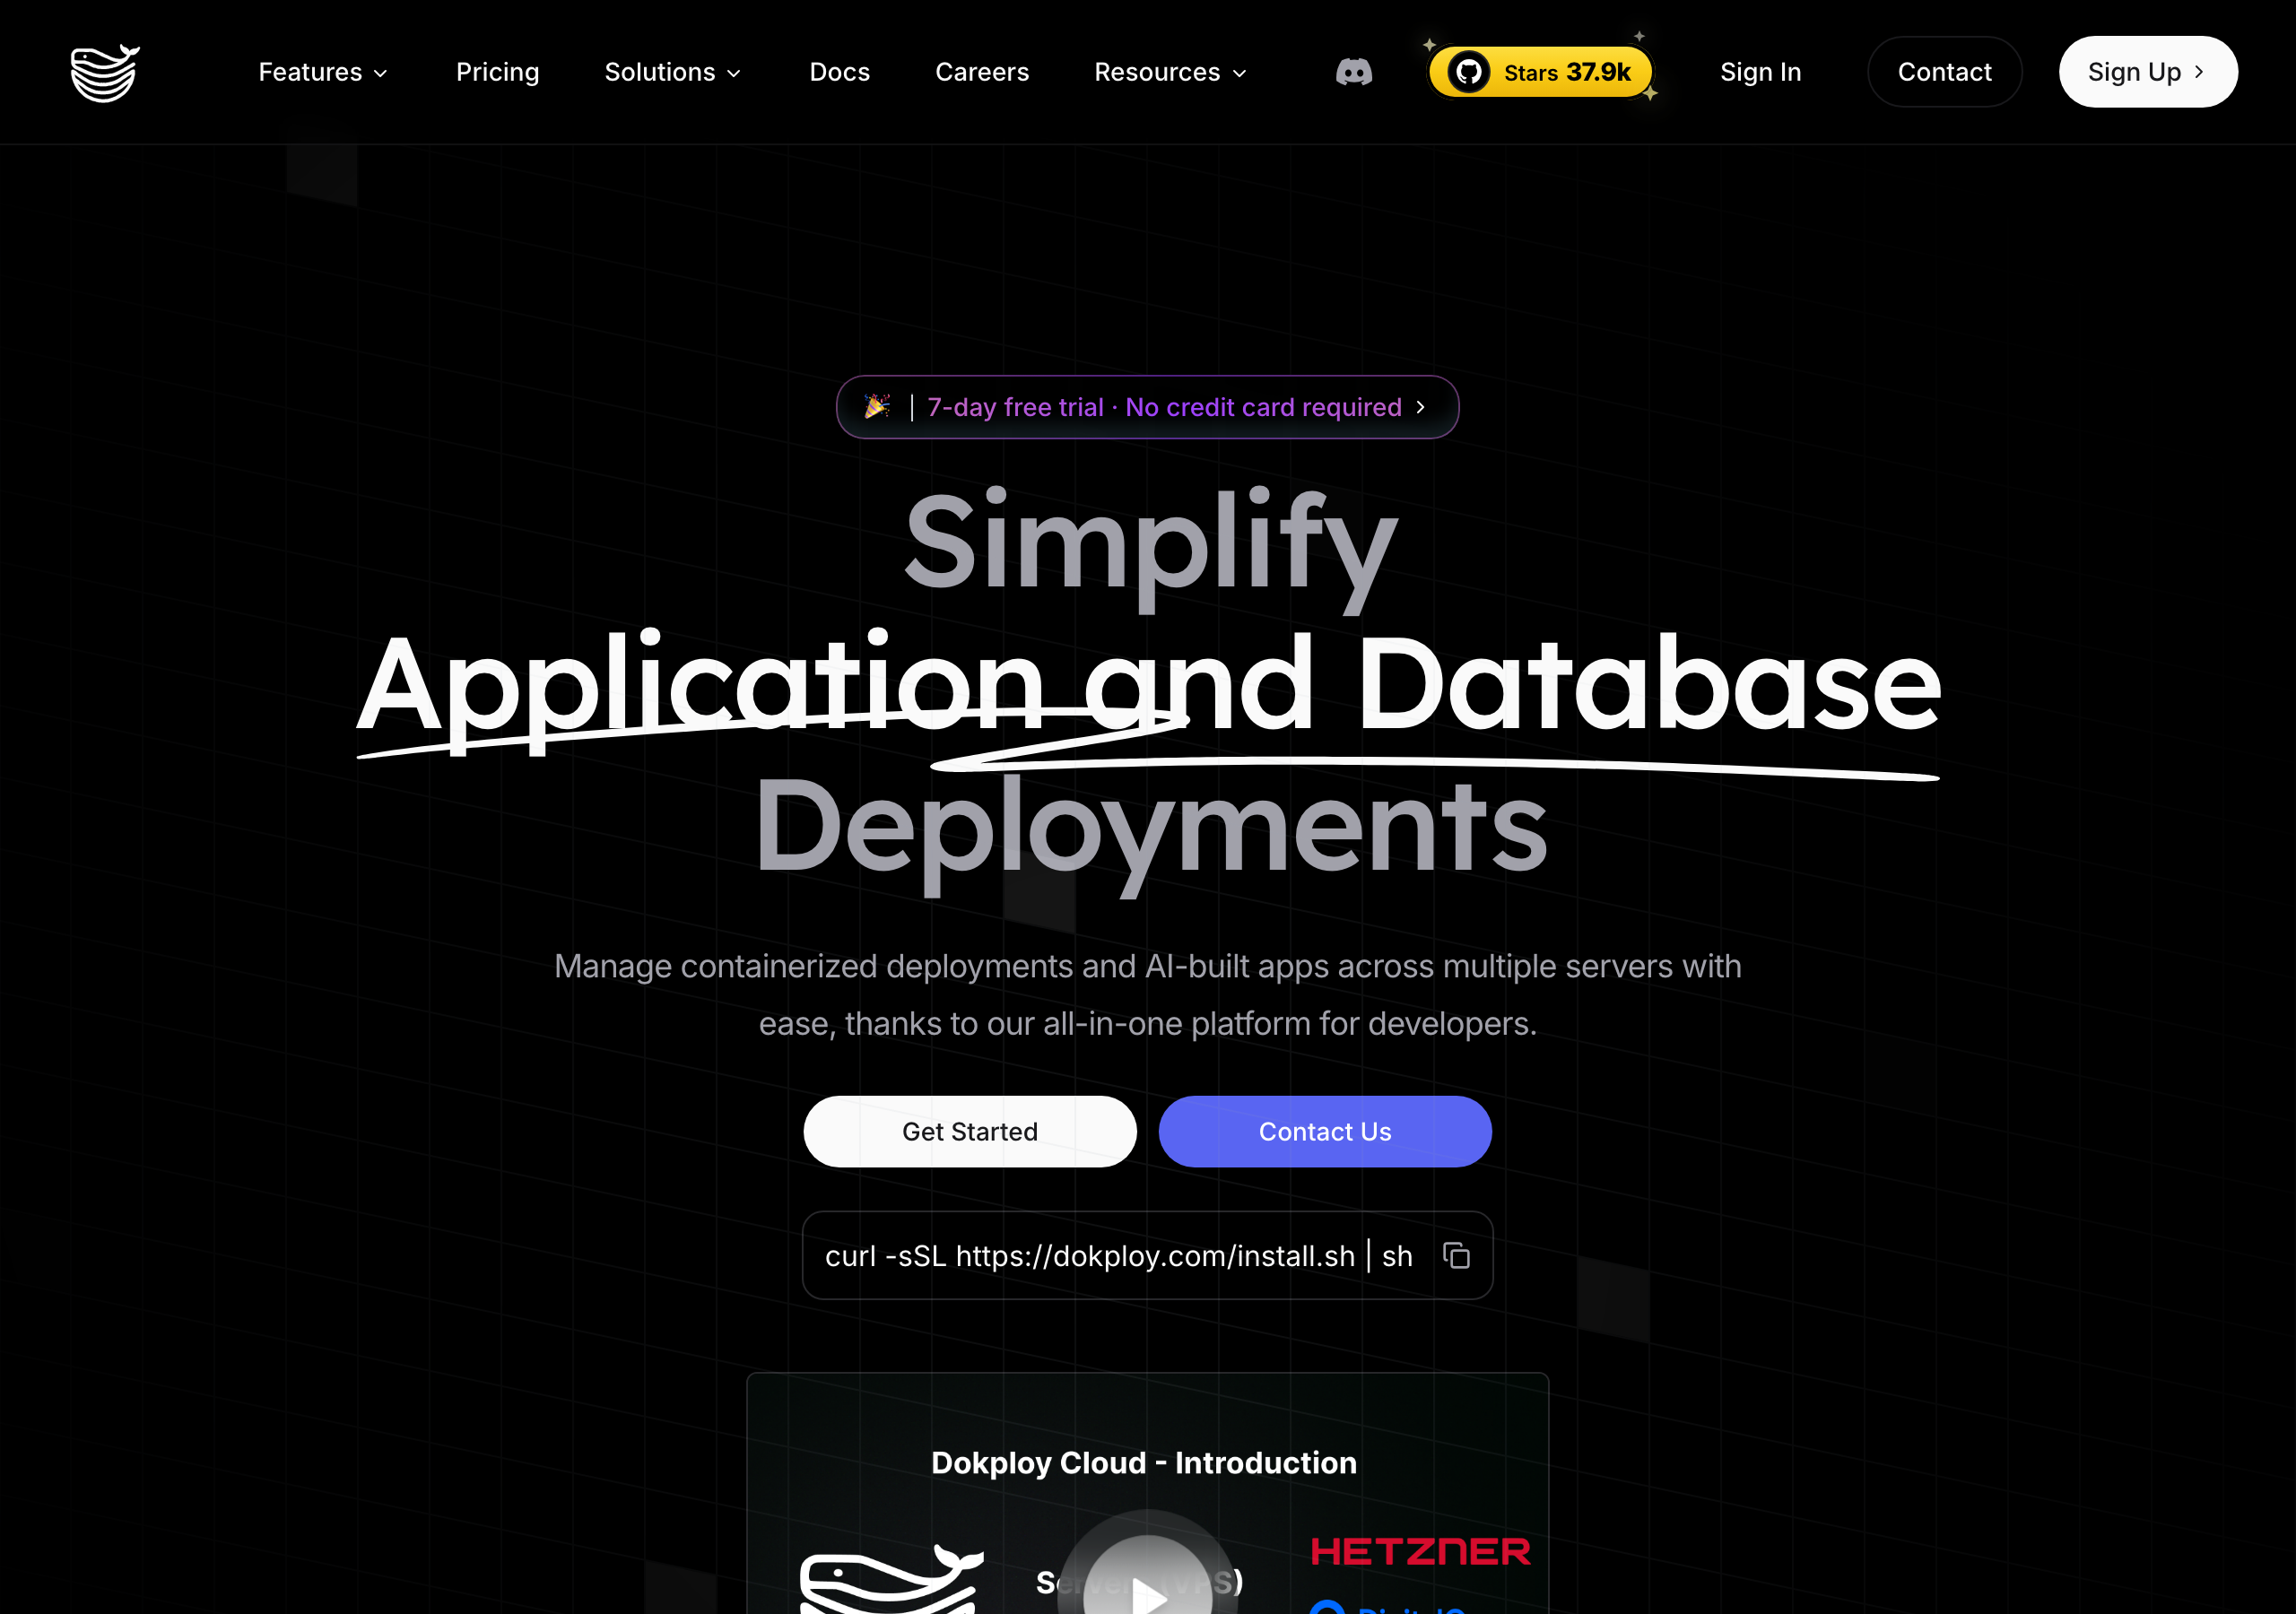This screenshot has height=1614, width=2296.
Task: Go to the Pricing page
Action: [497, 72]
